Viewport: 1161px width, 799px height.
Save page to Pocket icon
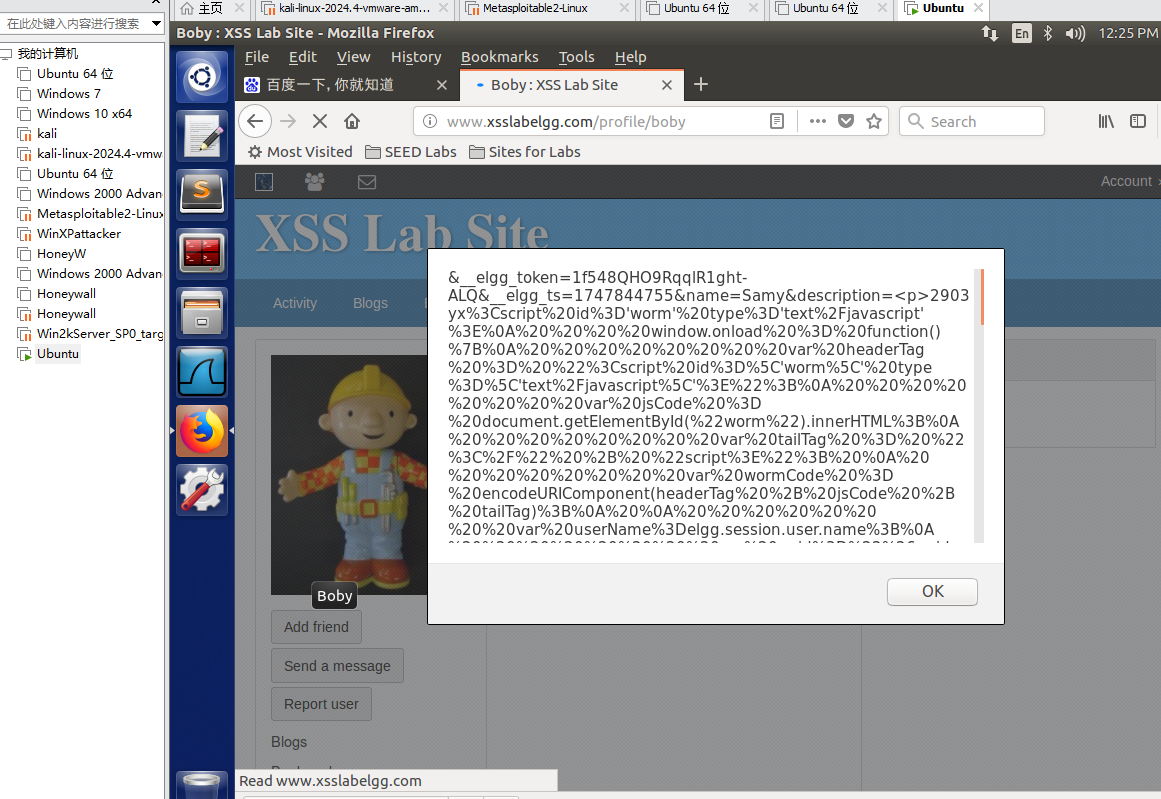tap(846, 121)
